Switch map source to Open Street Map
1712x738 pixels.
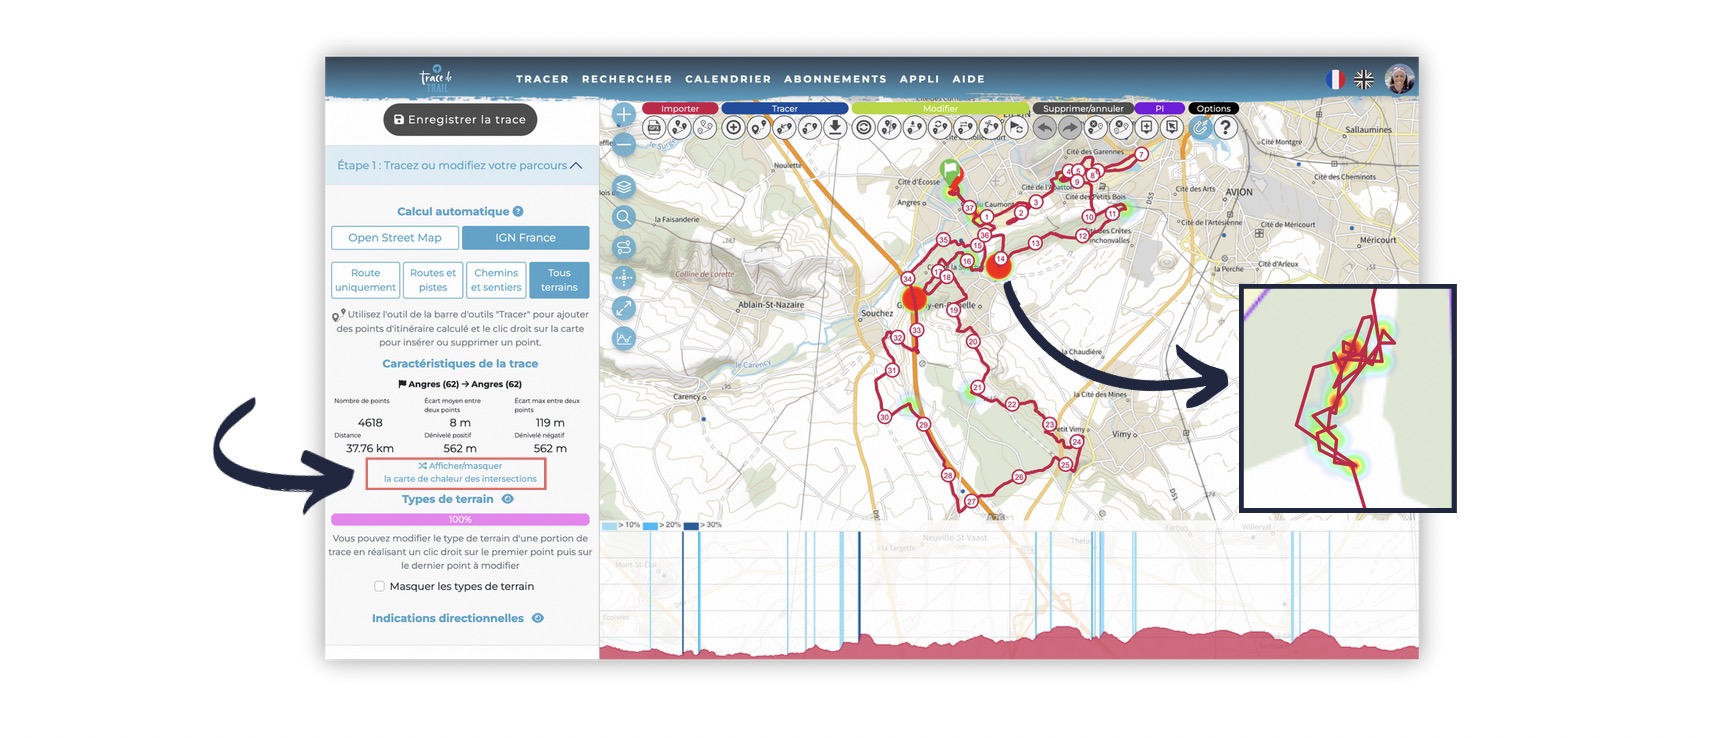click(x=395, y=238)
